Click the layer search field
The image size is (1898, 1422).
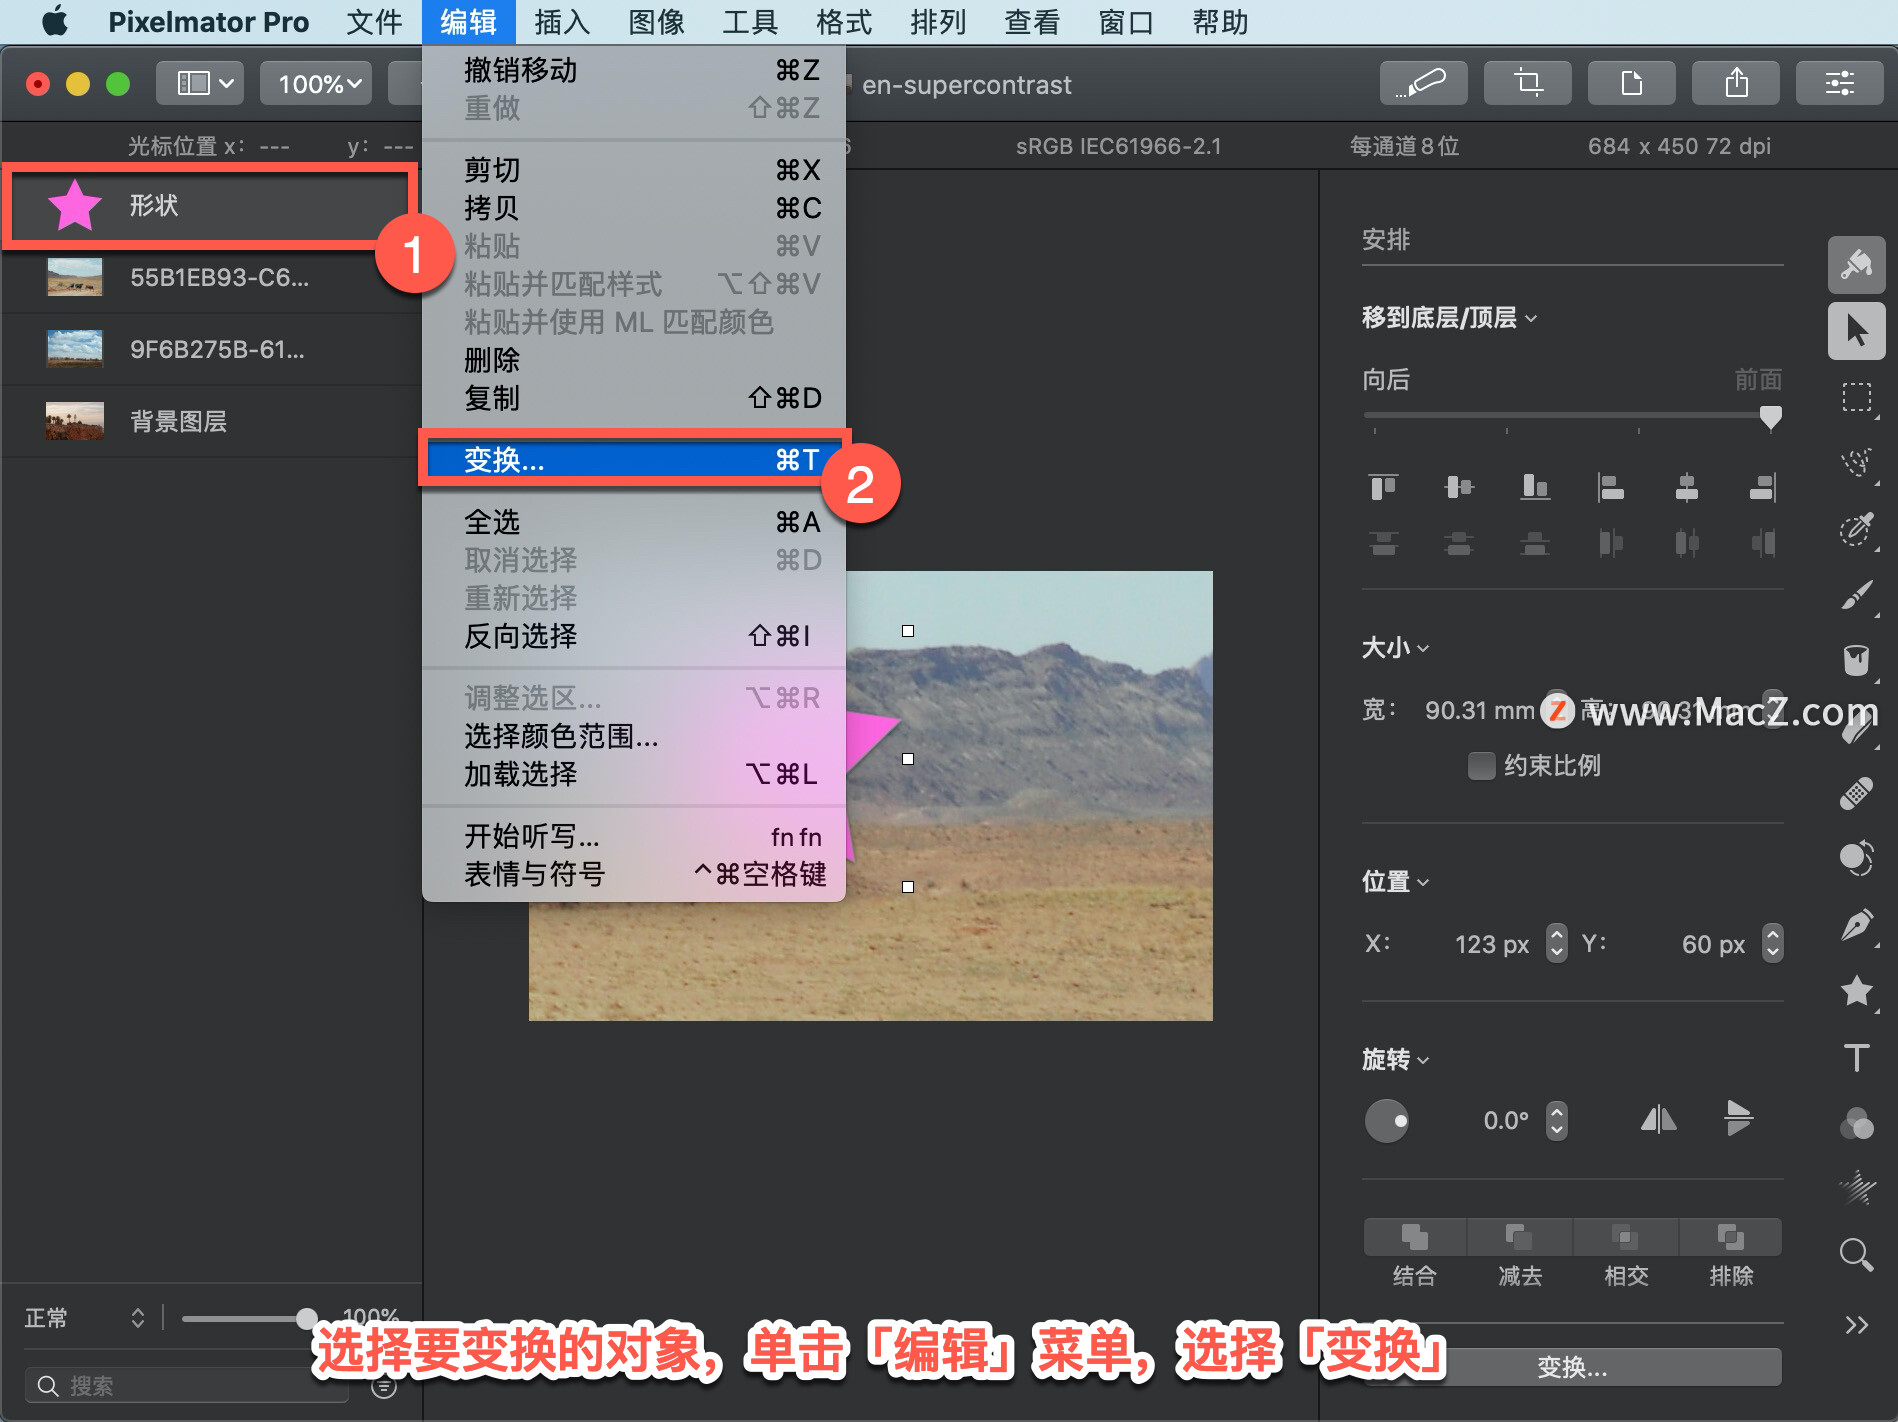(x=186, y=1385)
